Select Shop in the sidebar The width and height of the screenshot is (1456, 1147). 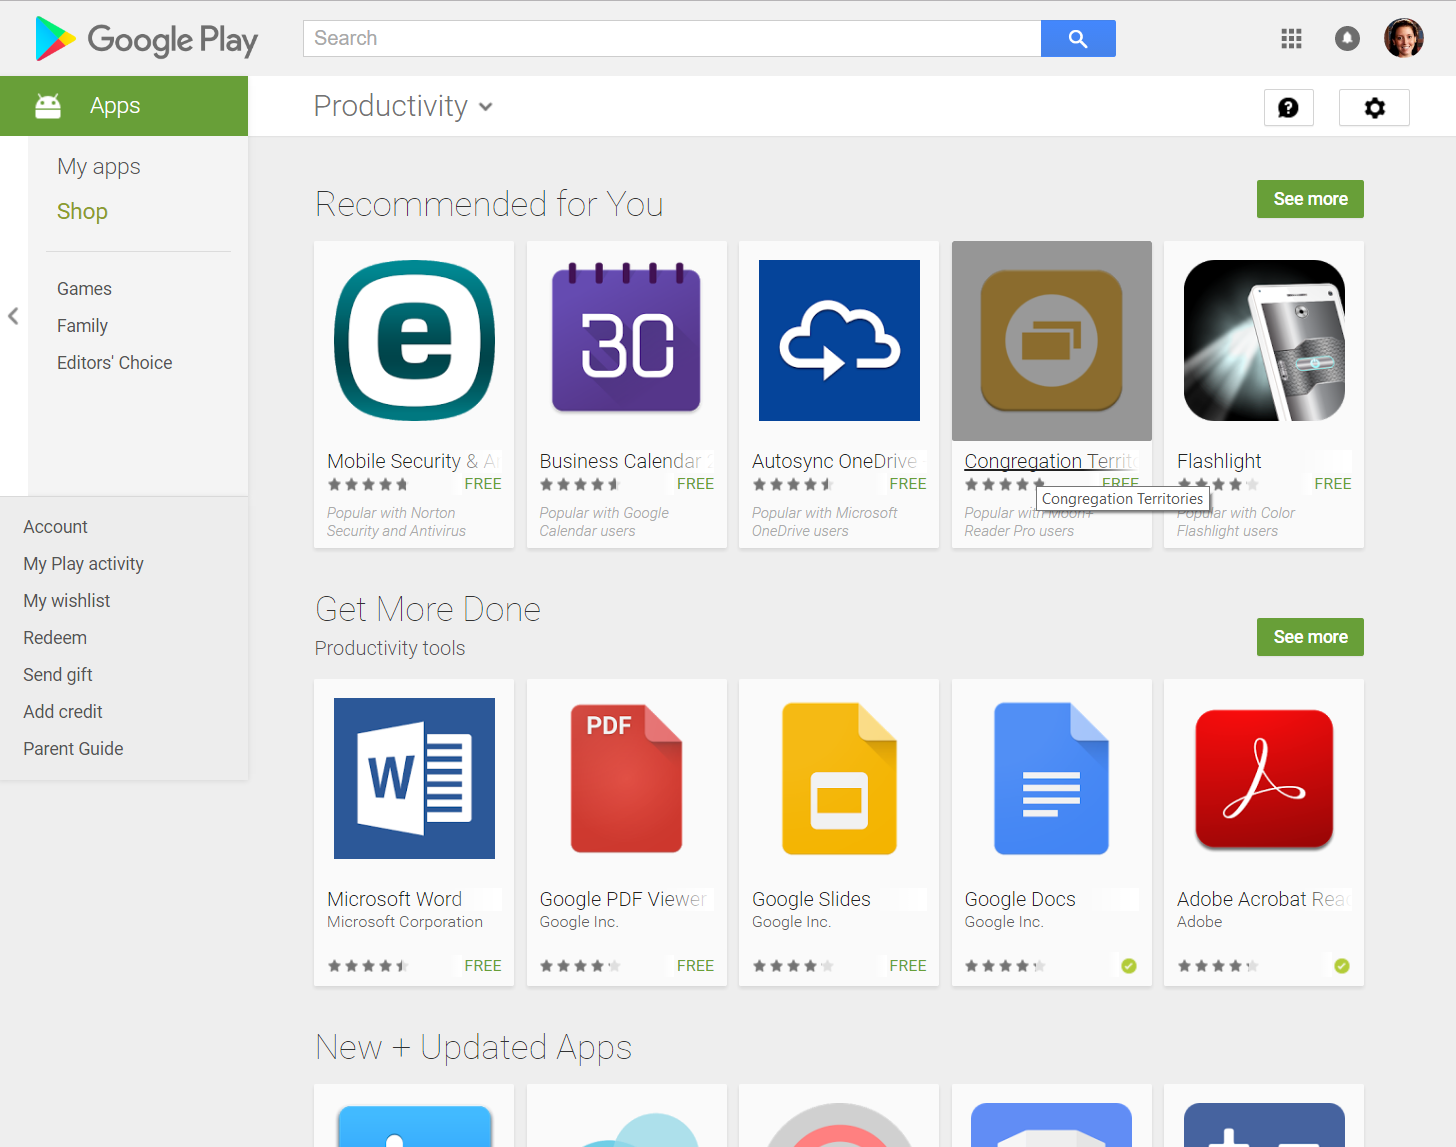[x=82, y=212]
